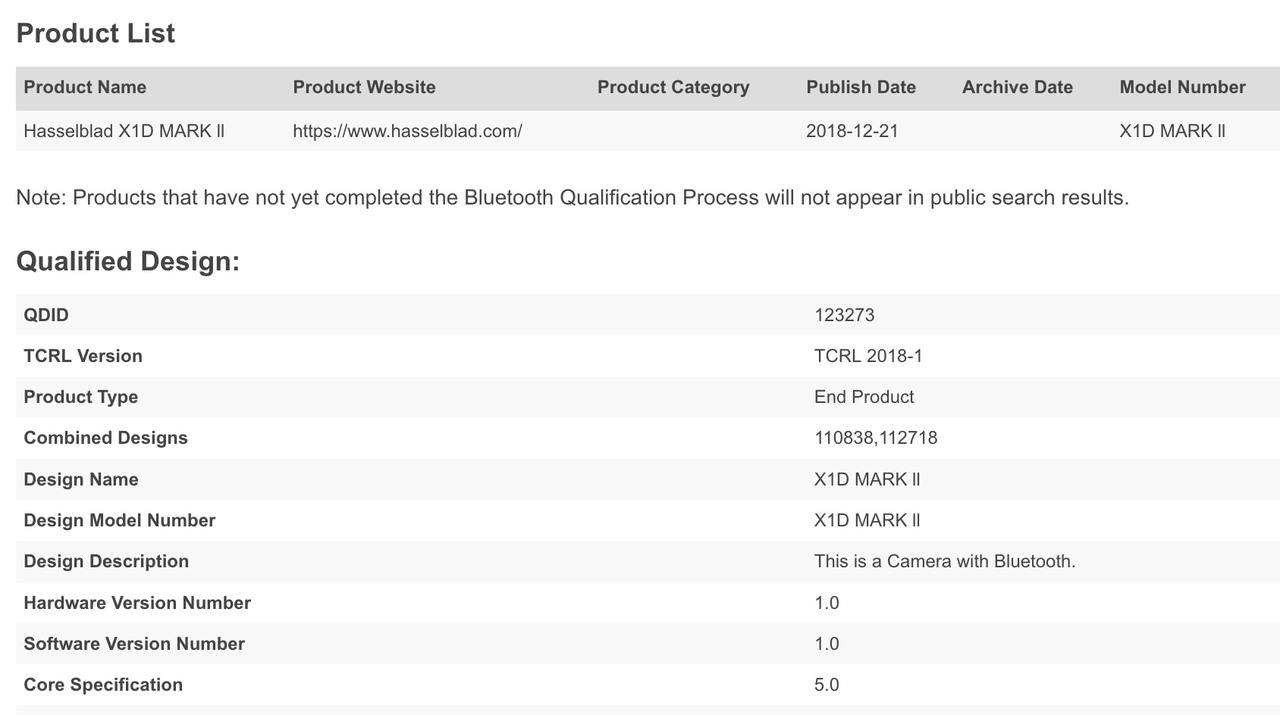Click the Archive Date column header
The width and height of the screenshot is (1280, 715).
coord(1017,87)
